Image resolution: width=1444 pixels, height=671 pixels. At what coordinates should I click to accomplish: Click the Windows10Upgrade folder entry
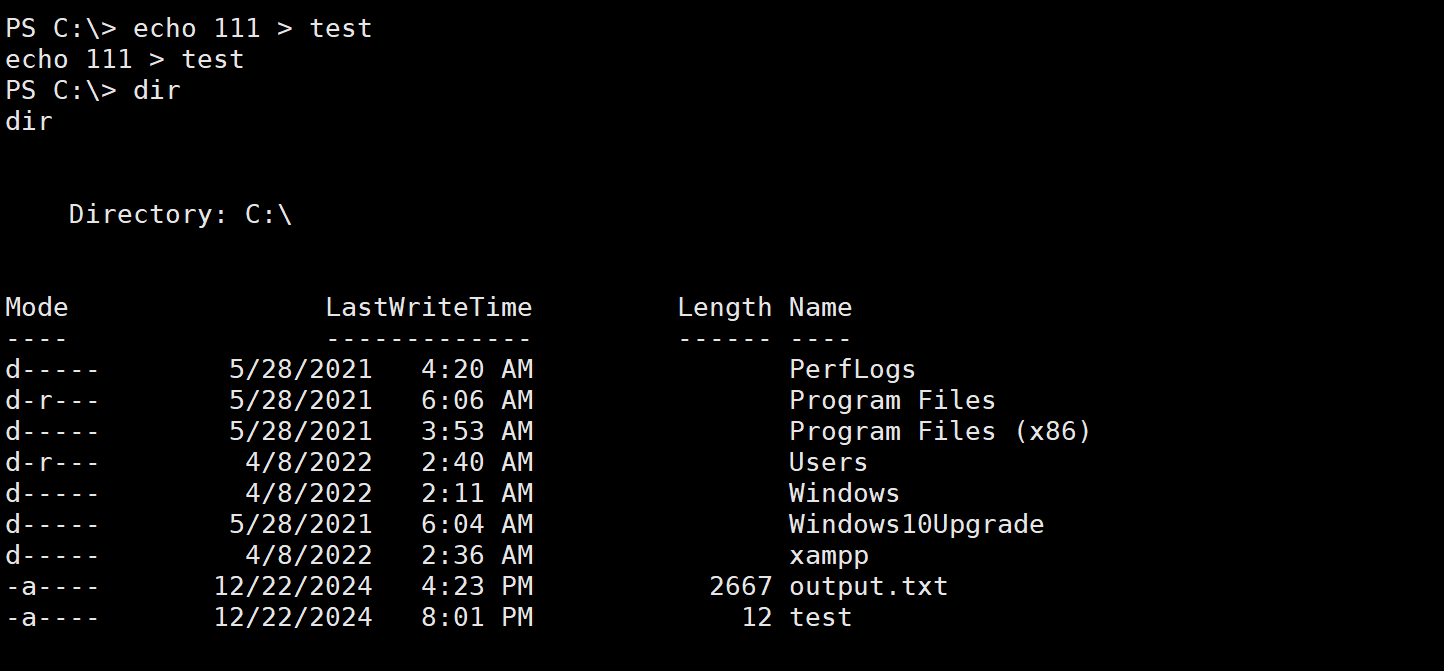(x=916, y=525)
